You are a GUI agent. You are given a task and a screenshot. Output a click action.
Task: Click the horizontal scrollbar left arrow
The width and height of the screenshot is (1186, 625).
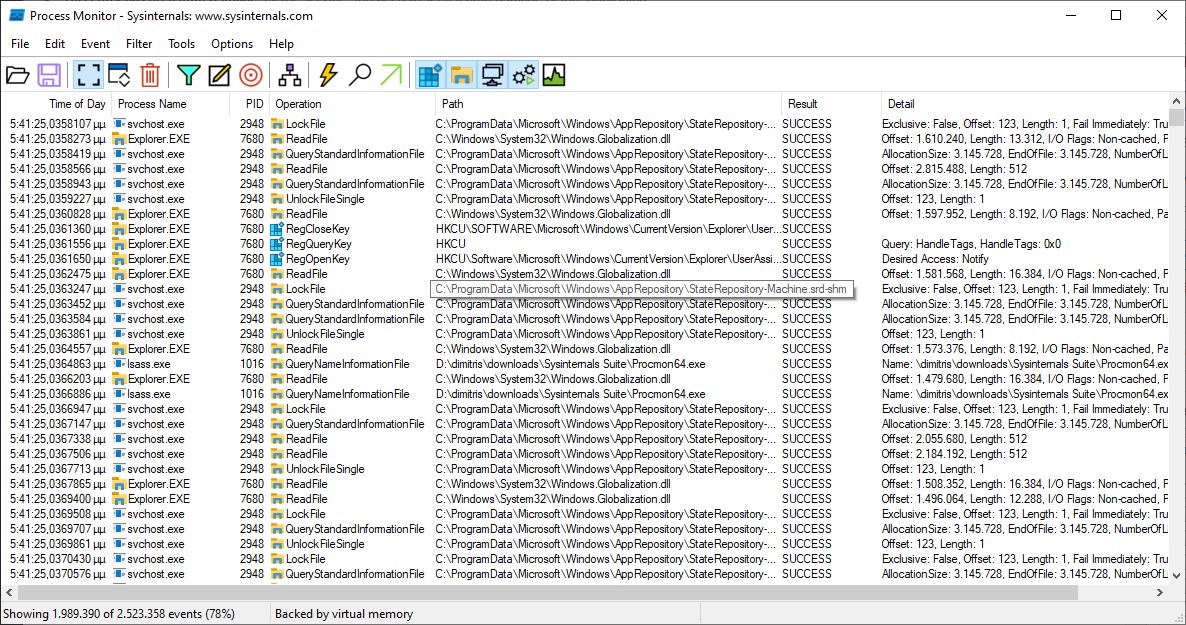pos(9,592)
